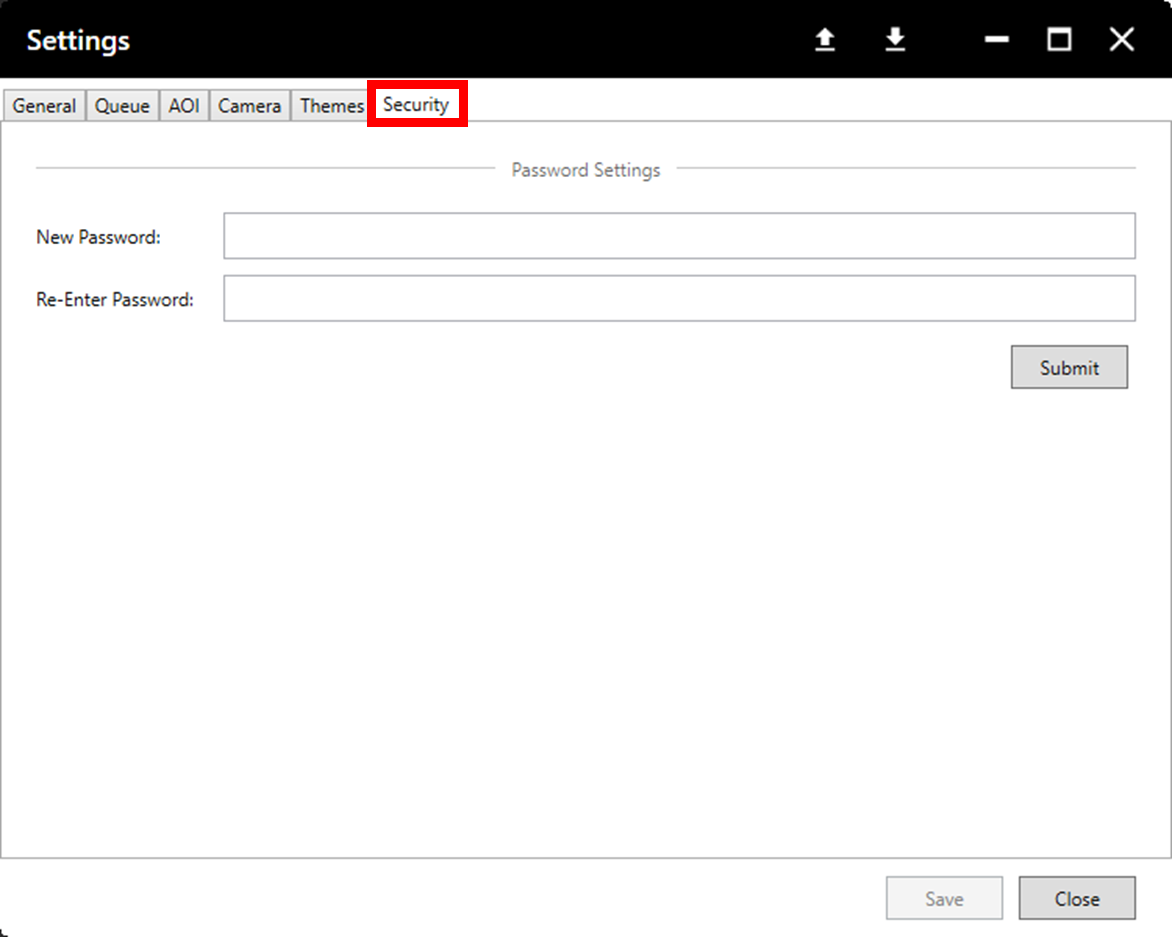Screen dimensions: 1172x937
Task: Select the AOI tab
Action: [x=184, y=105]
